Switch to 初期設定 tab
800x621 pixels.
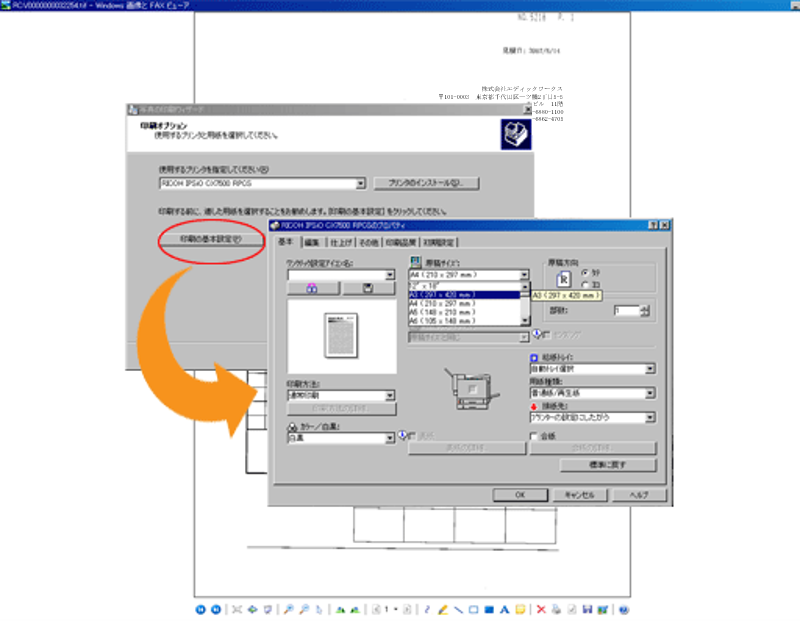click(438, 242)
